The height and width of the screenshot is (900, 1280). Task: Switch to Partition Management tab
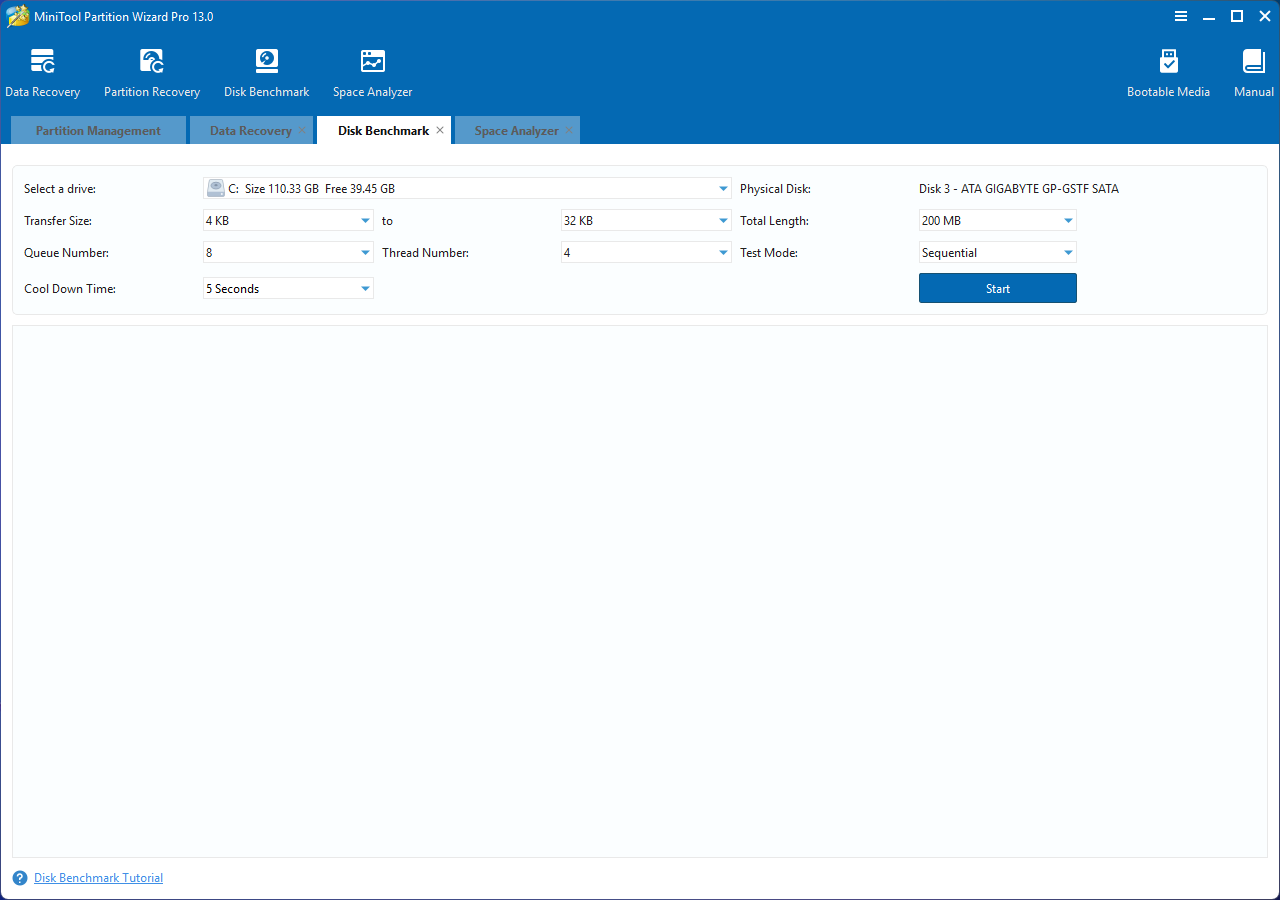[x=98, y=130]
